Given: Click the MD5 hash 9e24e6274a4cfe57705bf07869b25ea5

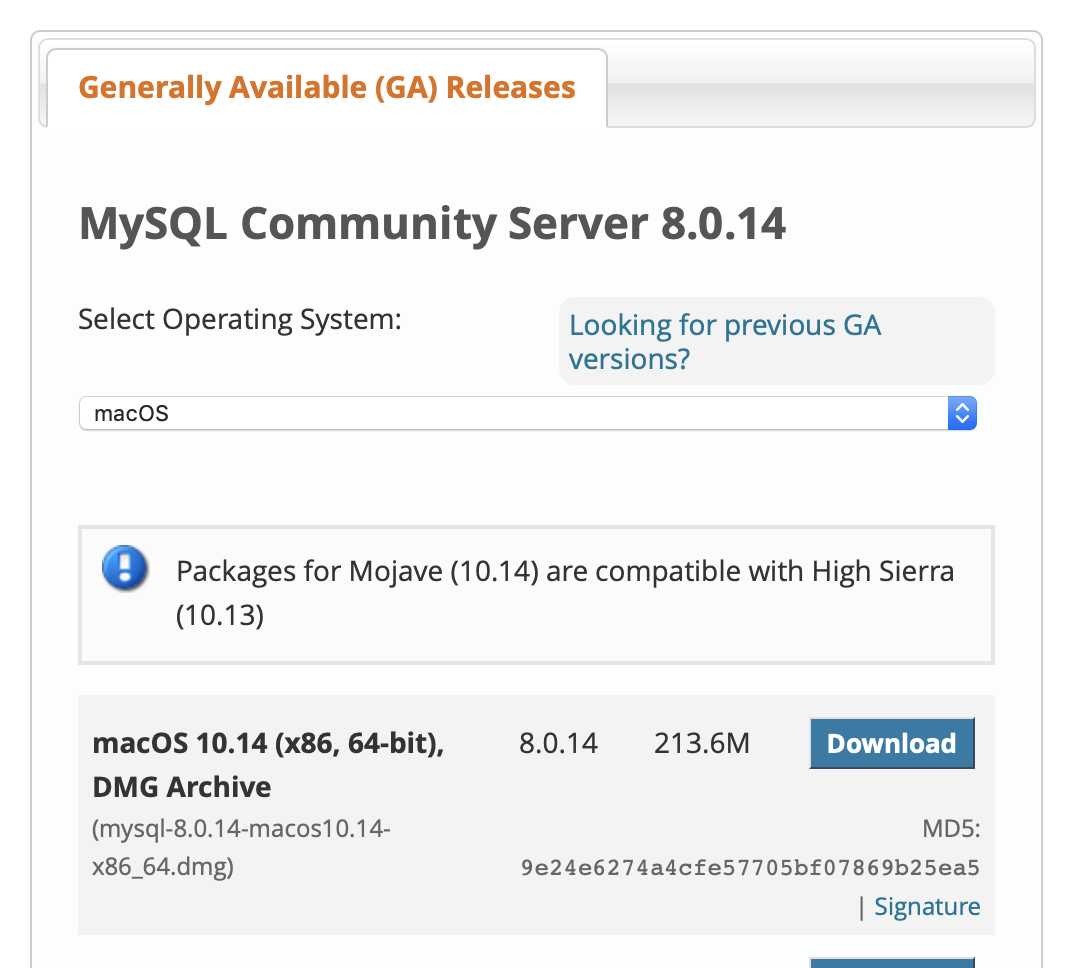Looking at the screenshot, I should click(x=750, y=868).
